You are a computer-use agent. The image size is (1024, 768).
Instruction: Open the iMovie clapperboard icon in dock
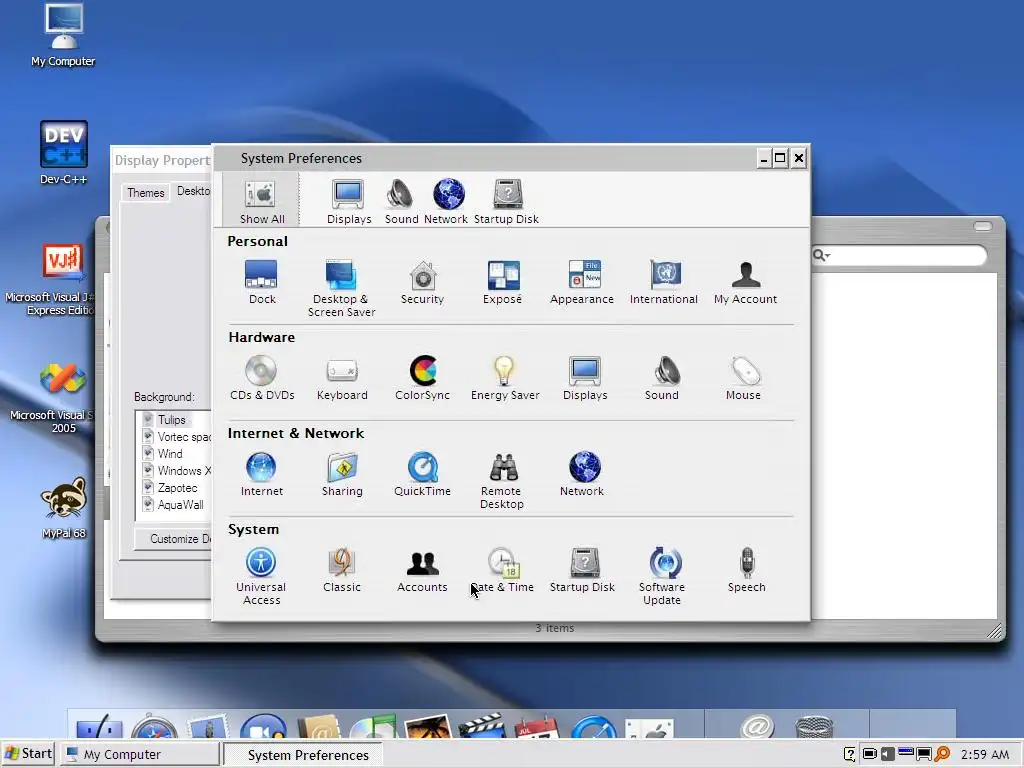click(481, 726)
